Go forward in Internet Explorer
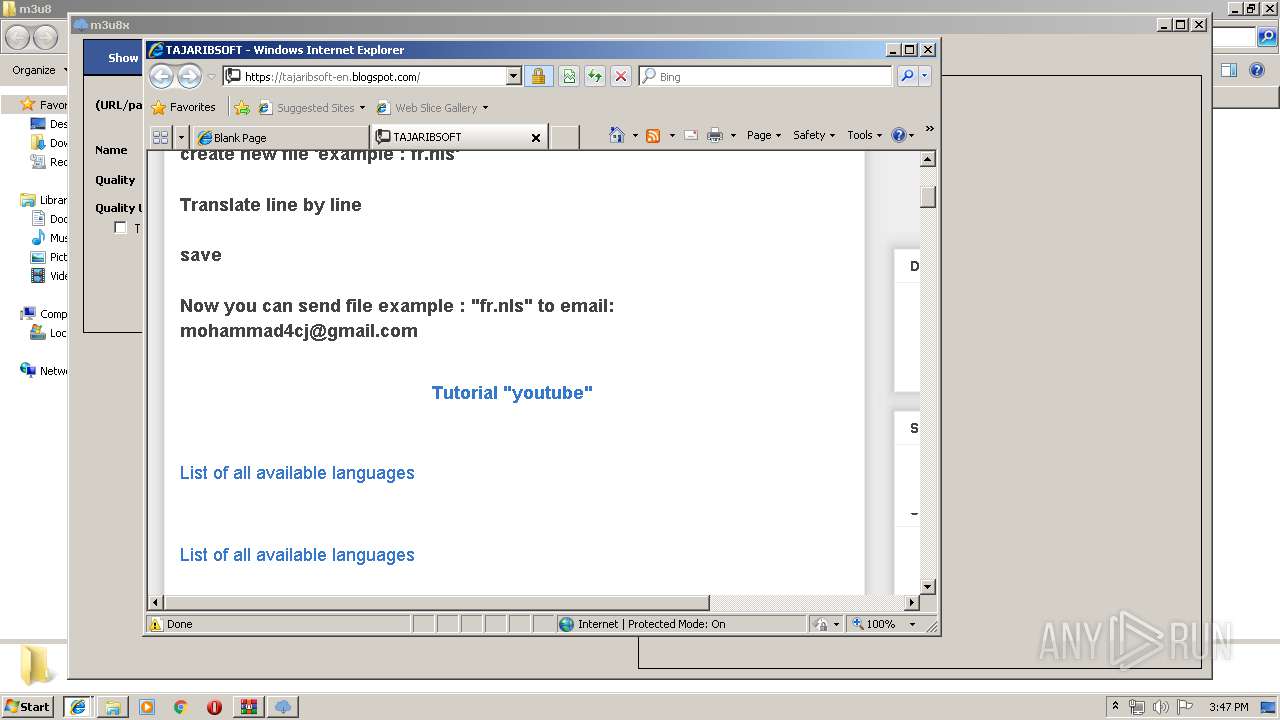Viewport: 1280px width, 720px height. (189, 76)
